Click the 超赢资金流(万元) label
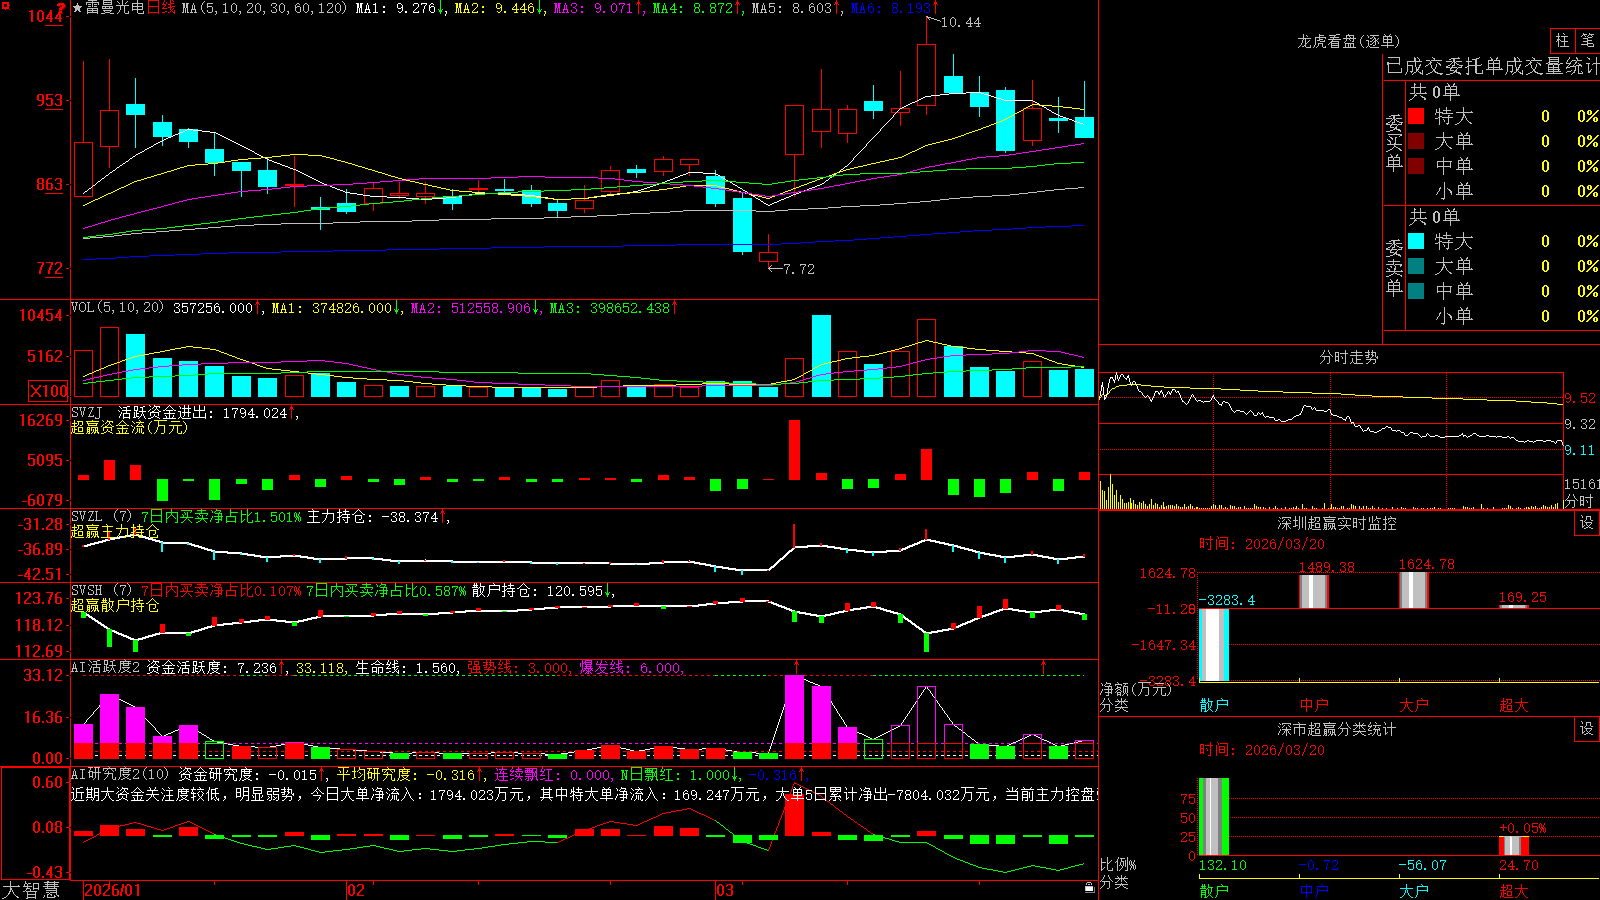The height and width of the screenshot is (900, 1600). pos(129,427)
